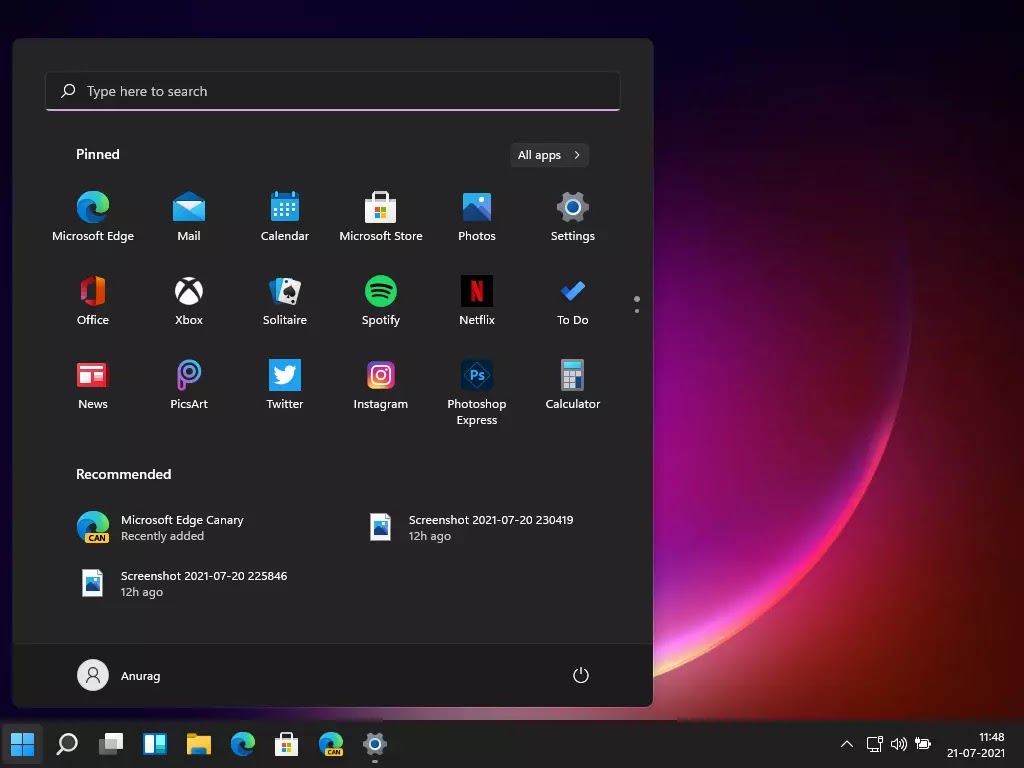Click the Anurag account button
The image size is (1024, 768).
pyautogui.click(x=118, y=675)
